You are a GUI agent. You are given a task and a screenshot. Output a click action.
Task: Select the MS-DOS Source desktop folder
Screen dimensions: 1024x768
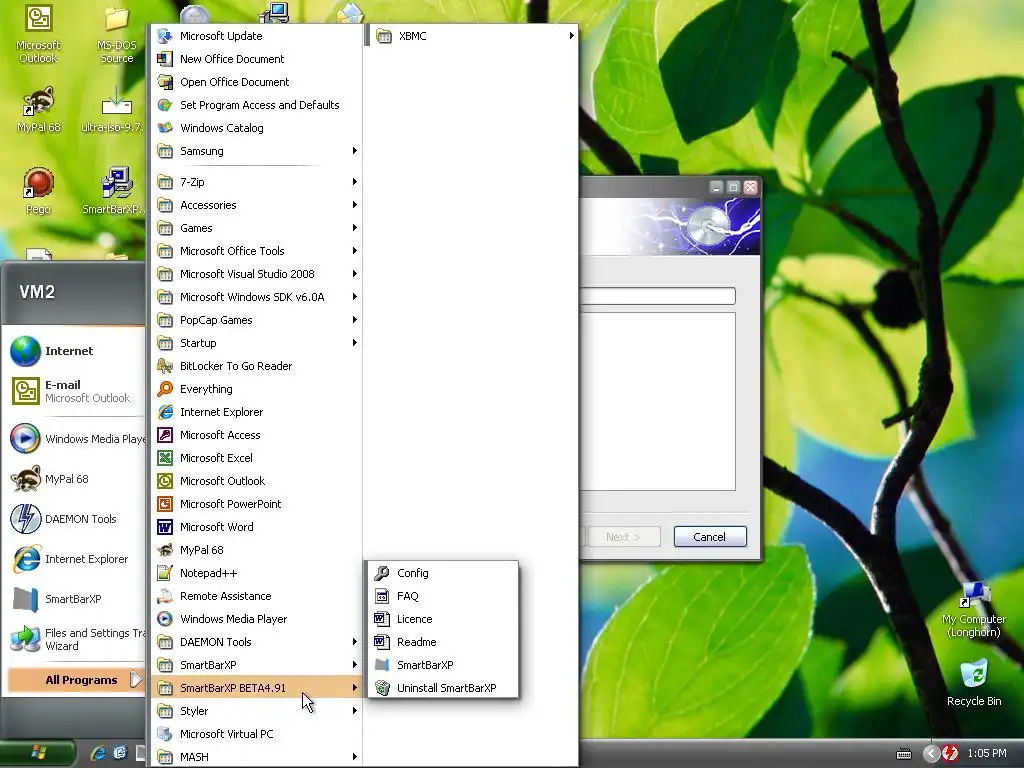(x=116, y=34)
